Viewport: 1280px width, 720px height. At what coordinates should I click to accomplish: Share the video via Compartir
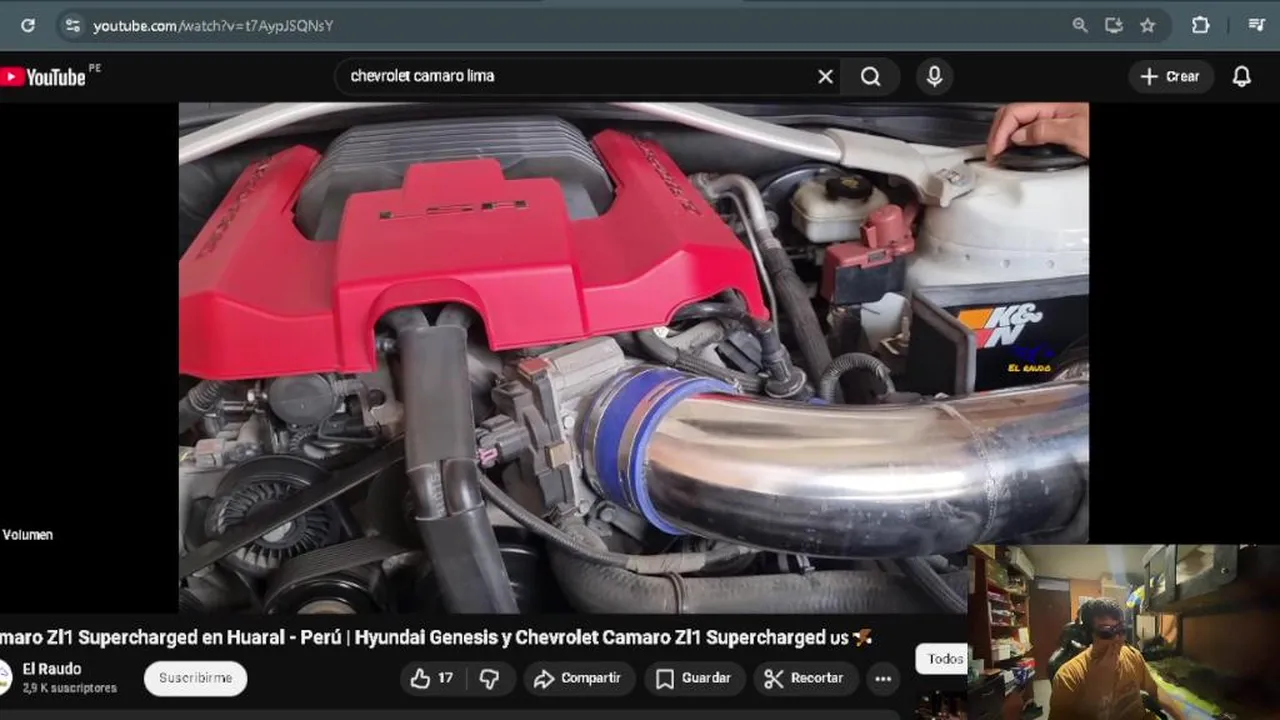coord(577,678)
